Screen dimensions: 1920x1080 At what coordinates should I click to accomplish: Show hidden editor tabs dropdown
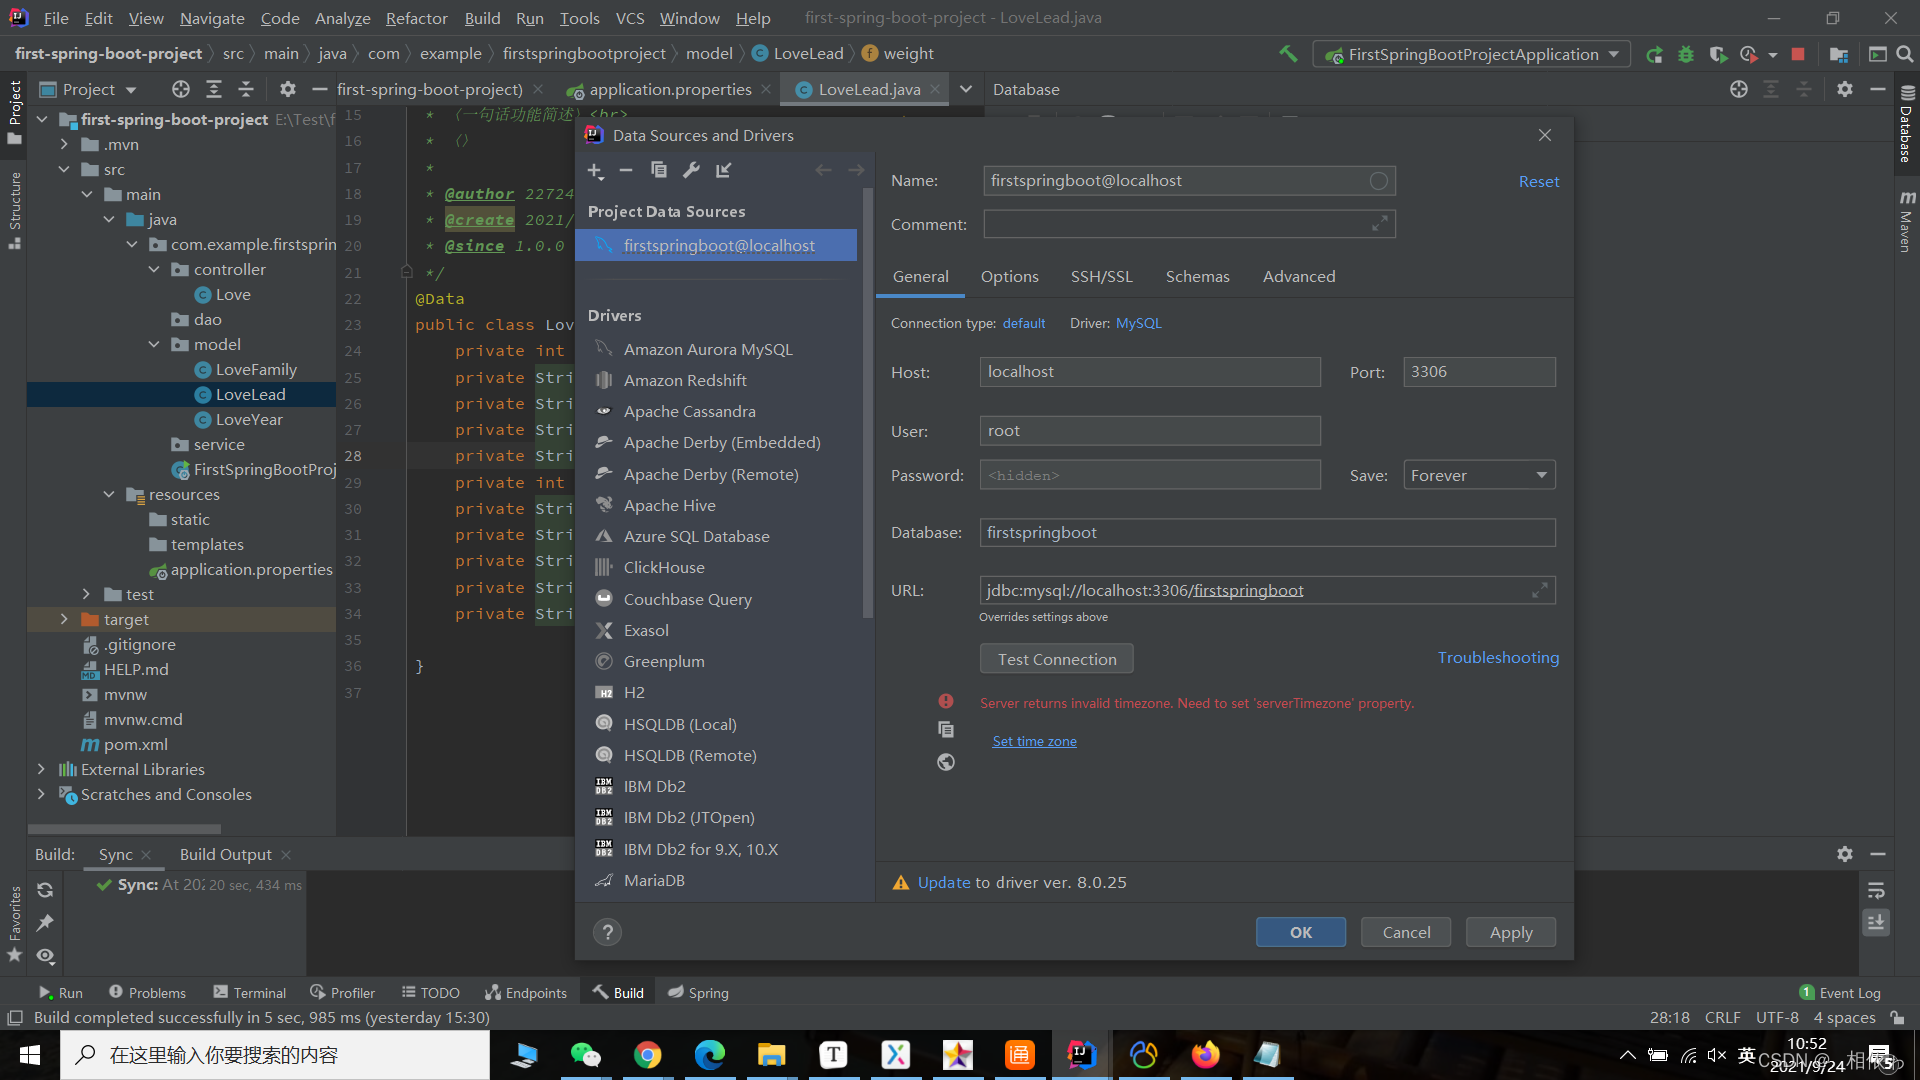[x=966, y=90]
